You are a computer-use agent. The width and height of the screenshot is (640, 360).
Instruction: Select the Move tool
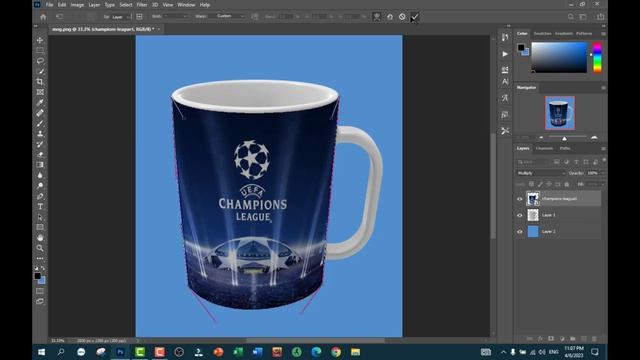pyautogui.click(x=40, y=40)
